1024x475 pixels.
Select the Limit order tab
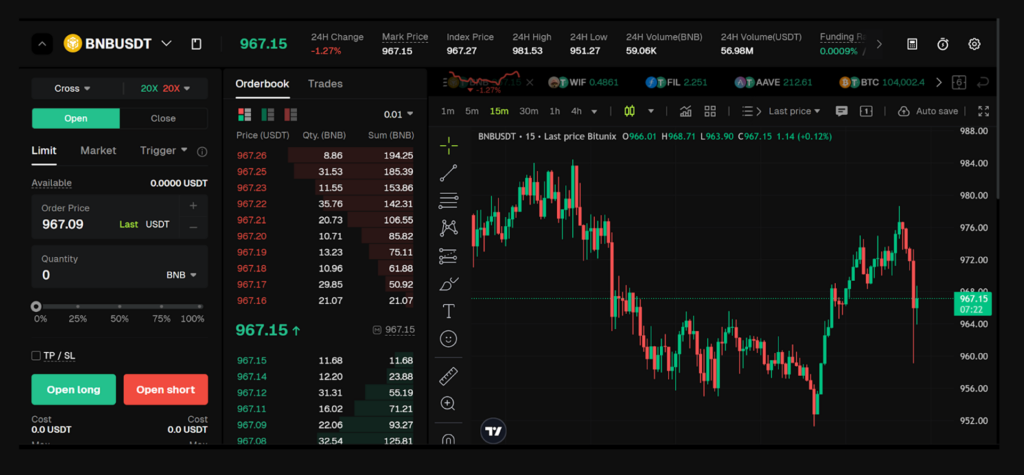[44, 150]
